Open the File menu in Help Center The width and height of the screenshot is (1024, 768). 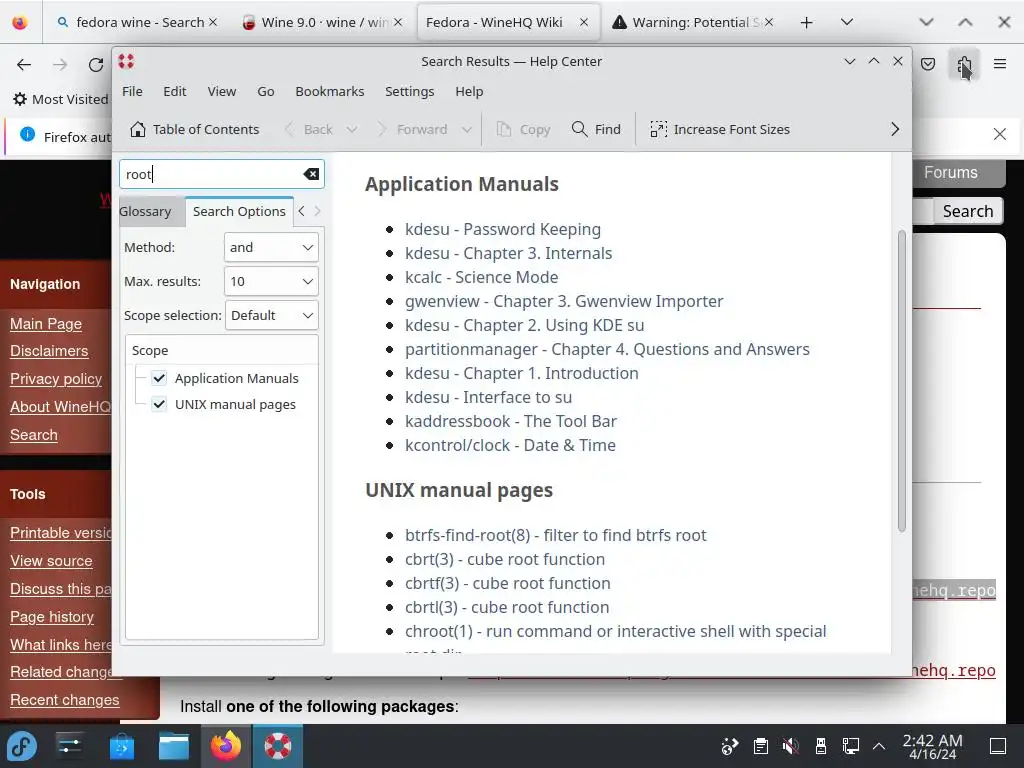click(132, 91)
